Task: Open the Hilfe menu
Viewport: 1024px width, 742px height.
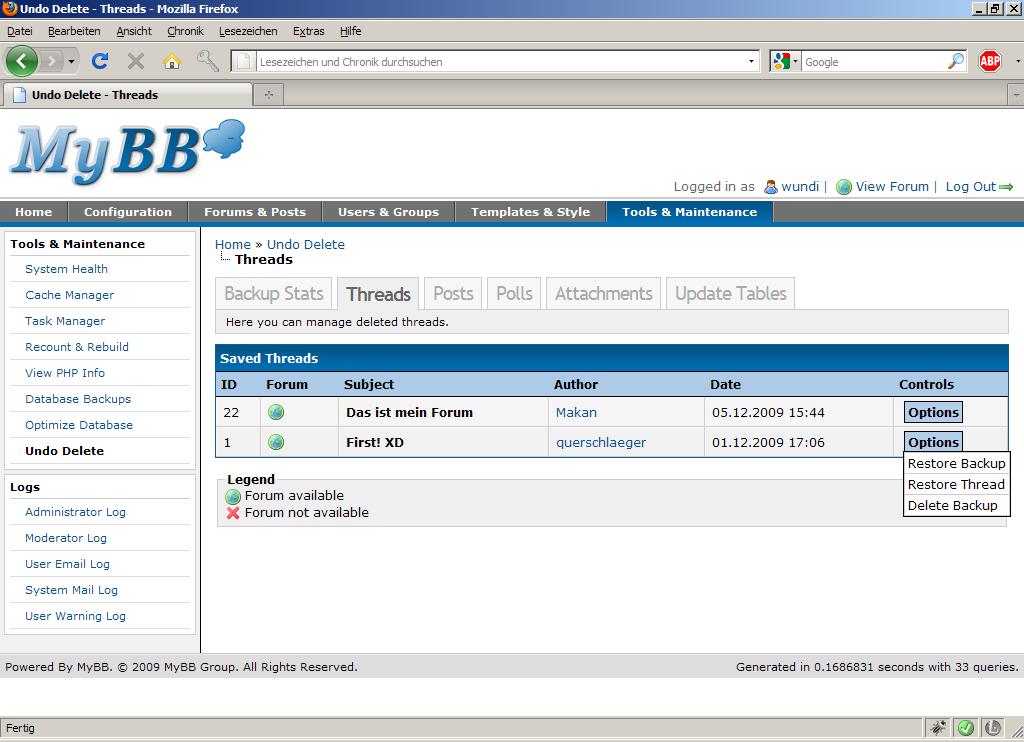Action: 350,31
